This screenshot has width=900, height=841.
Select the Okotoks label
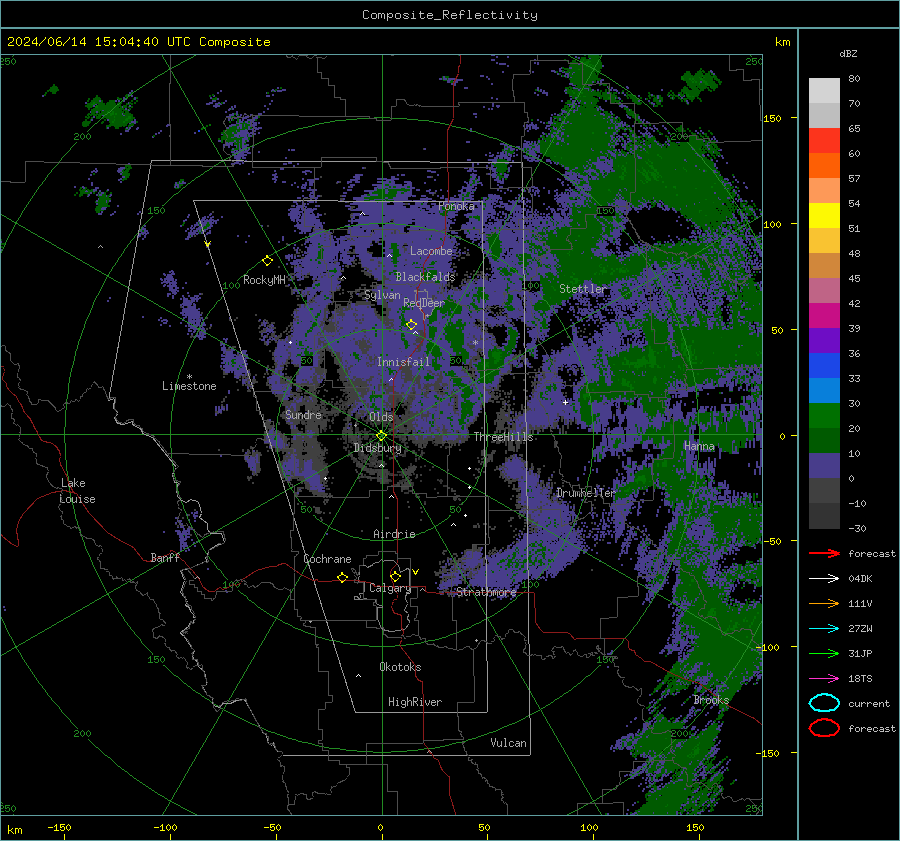[x=400, y=667]
